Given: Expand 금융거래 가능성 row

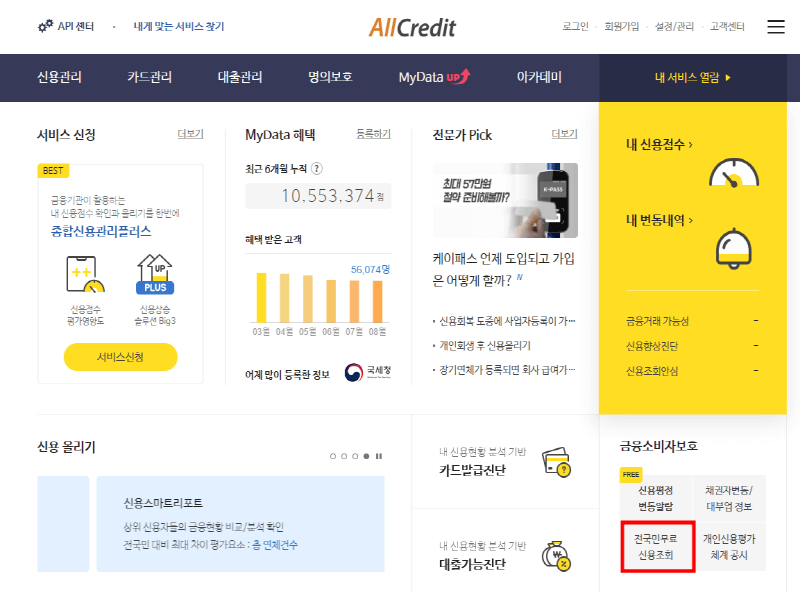Looking at the screenshot, I should tap(692, 321).
